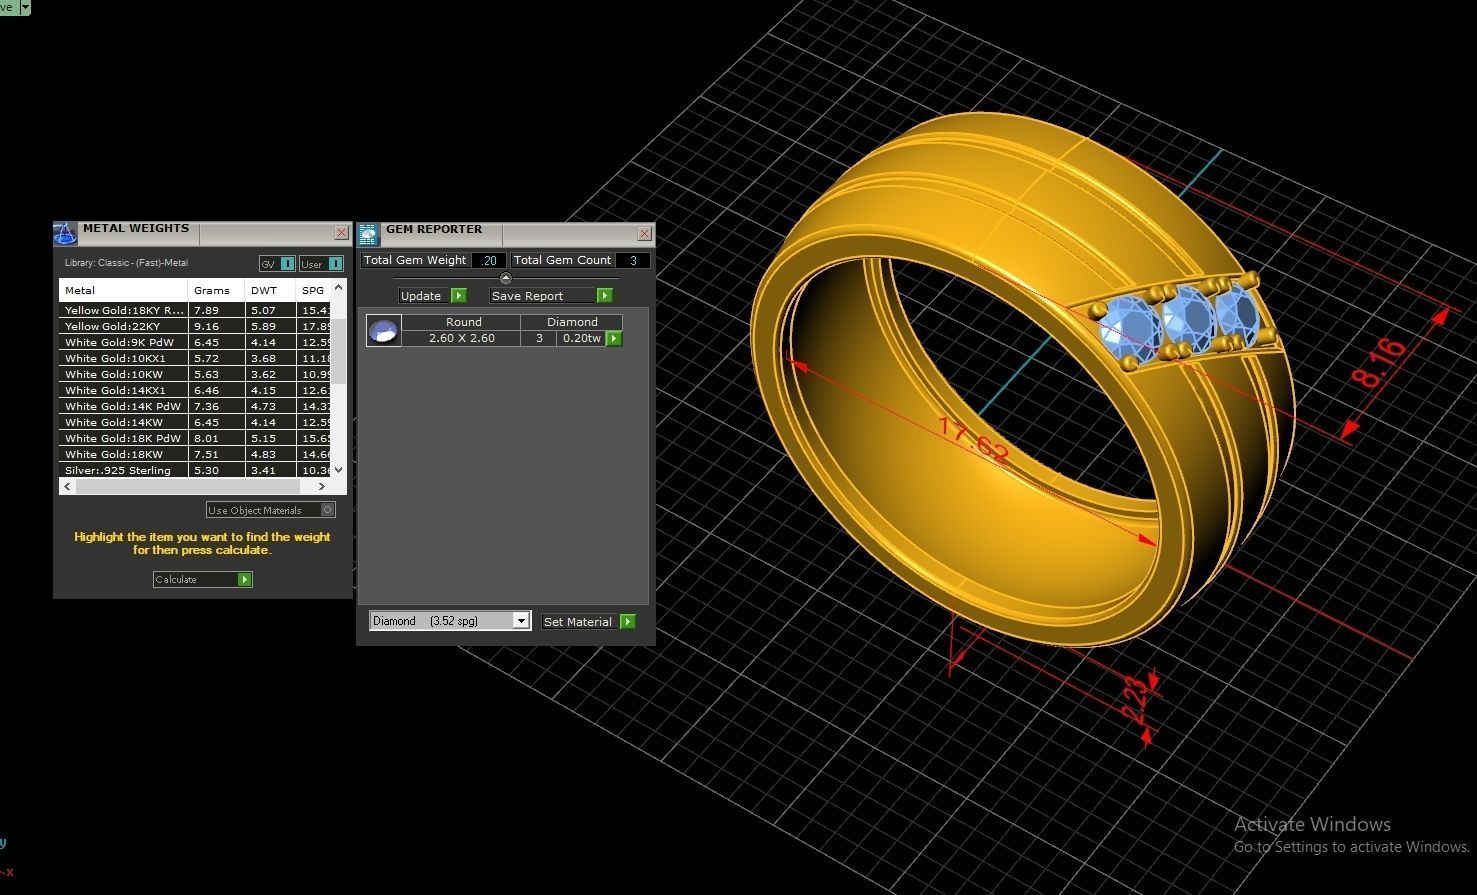Screen dimensions: 1477x895
Task: Open the dropdown arrow at top-left corner
Action: click(x=25, y=7)
